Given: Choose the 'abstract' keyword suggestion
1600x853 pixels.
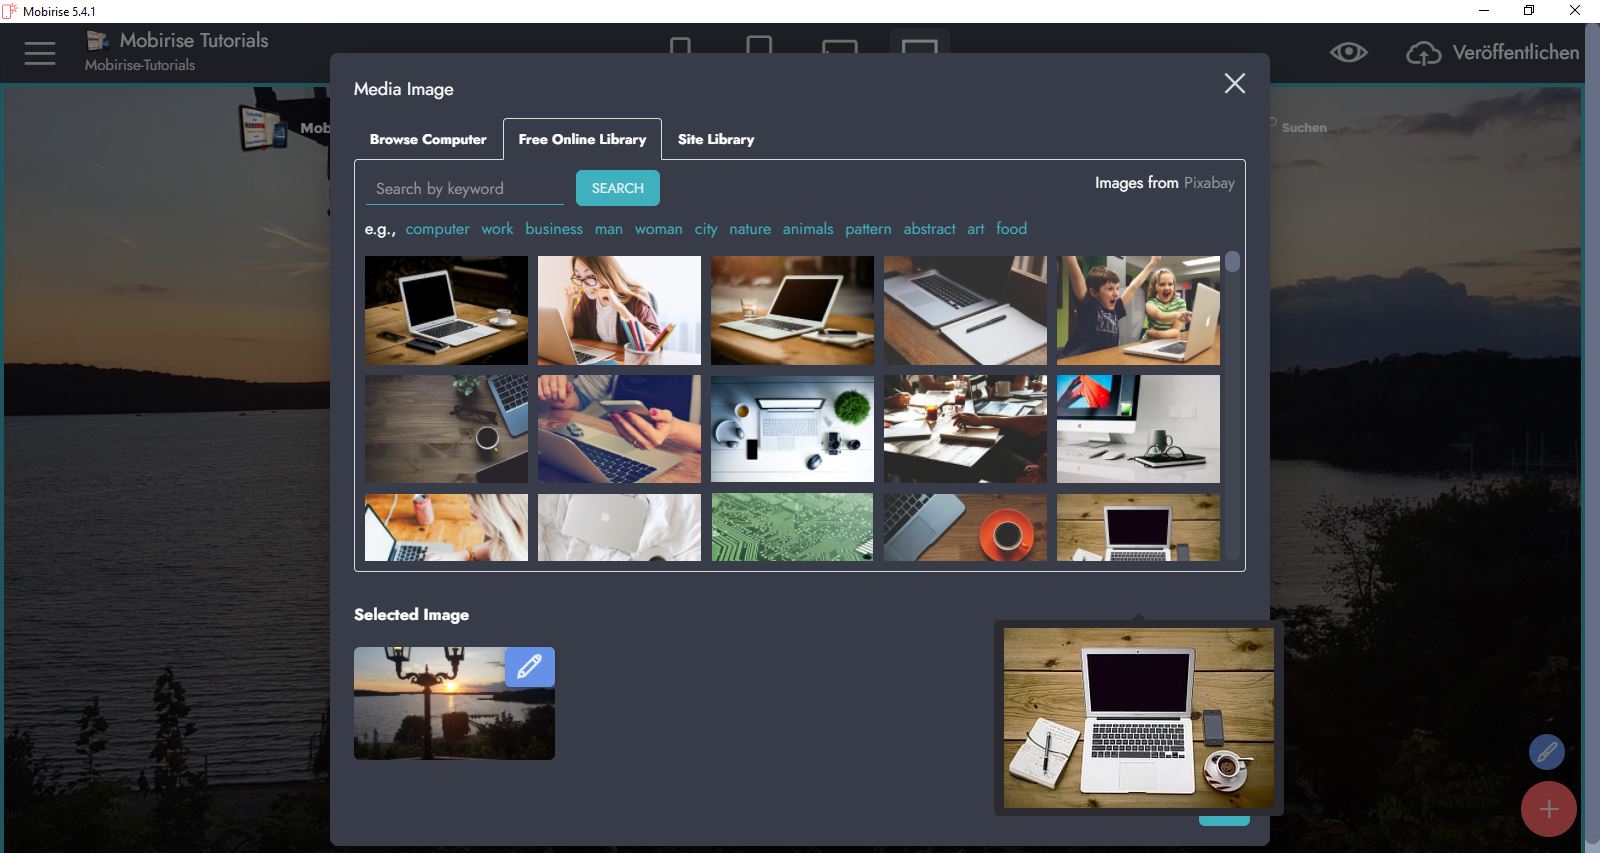Looking at the screenshot, I should pos(930,229).
